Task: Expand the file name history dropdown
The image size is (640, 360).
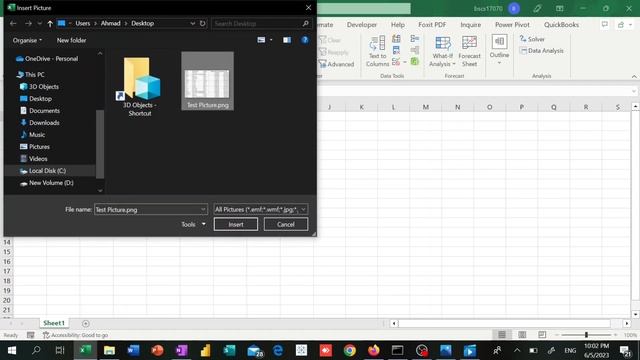Action: coord(203,209)
